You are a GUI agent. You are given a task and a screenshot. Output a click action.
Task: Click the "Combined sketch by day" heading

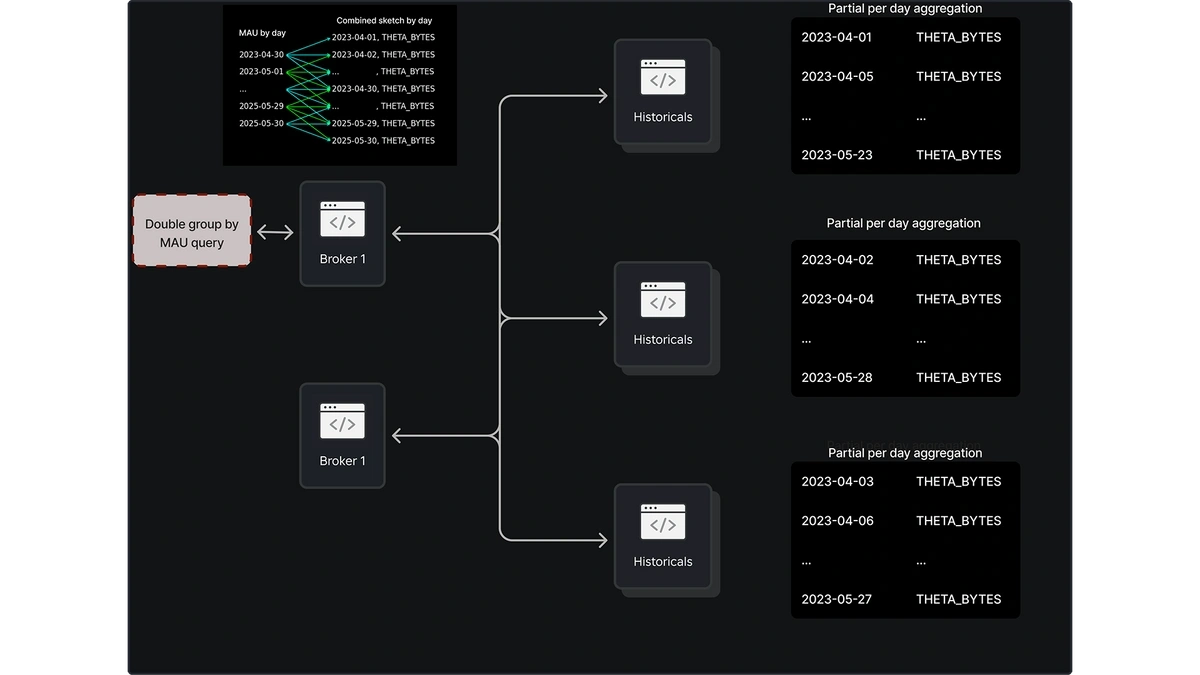click(x=384, y=21)
